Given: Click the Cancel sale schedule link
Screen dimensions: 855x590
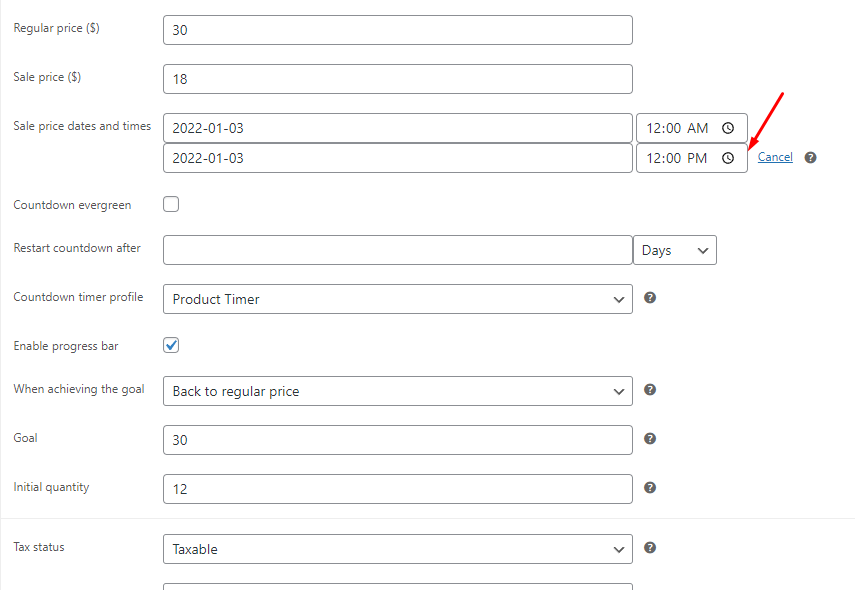Looking at the screenshot, I should click(x=775, y=157).
